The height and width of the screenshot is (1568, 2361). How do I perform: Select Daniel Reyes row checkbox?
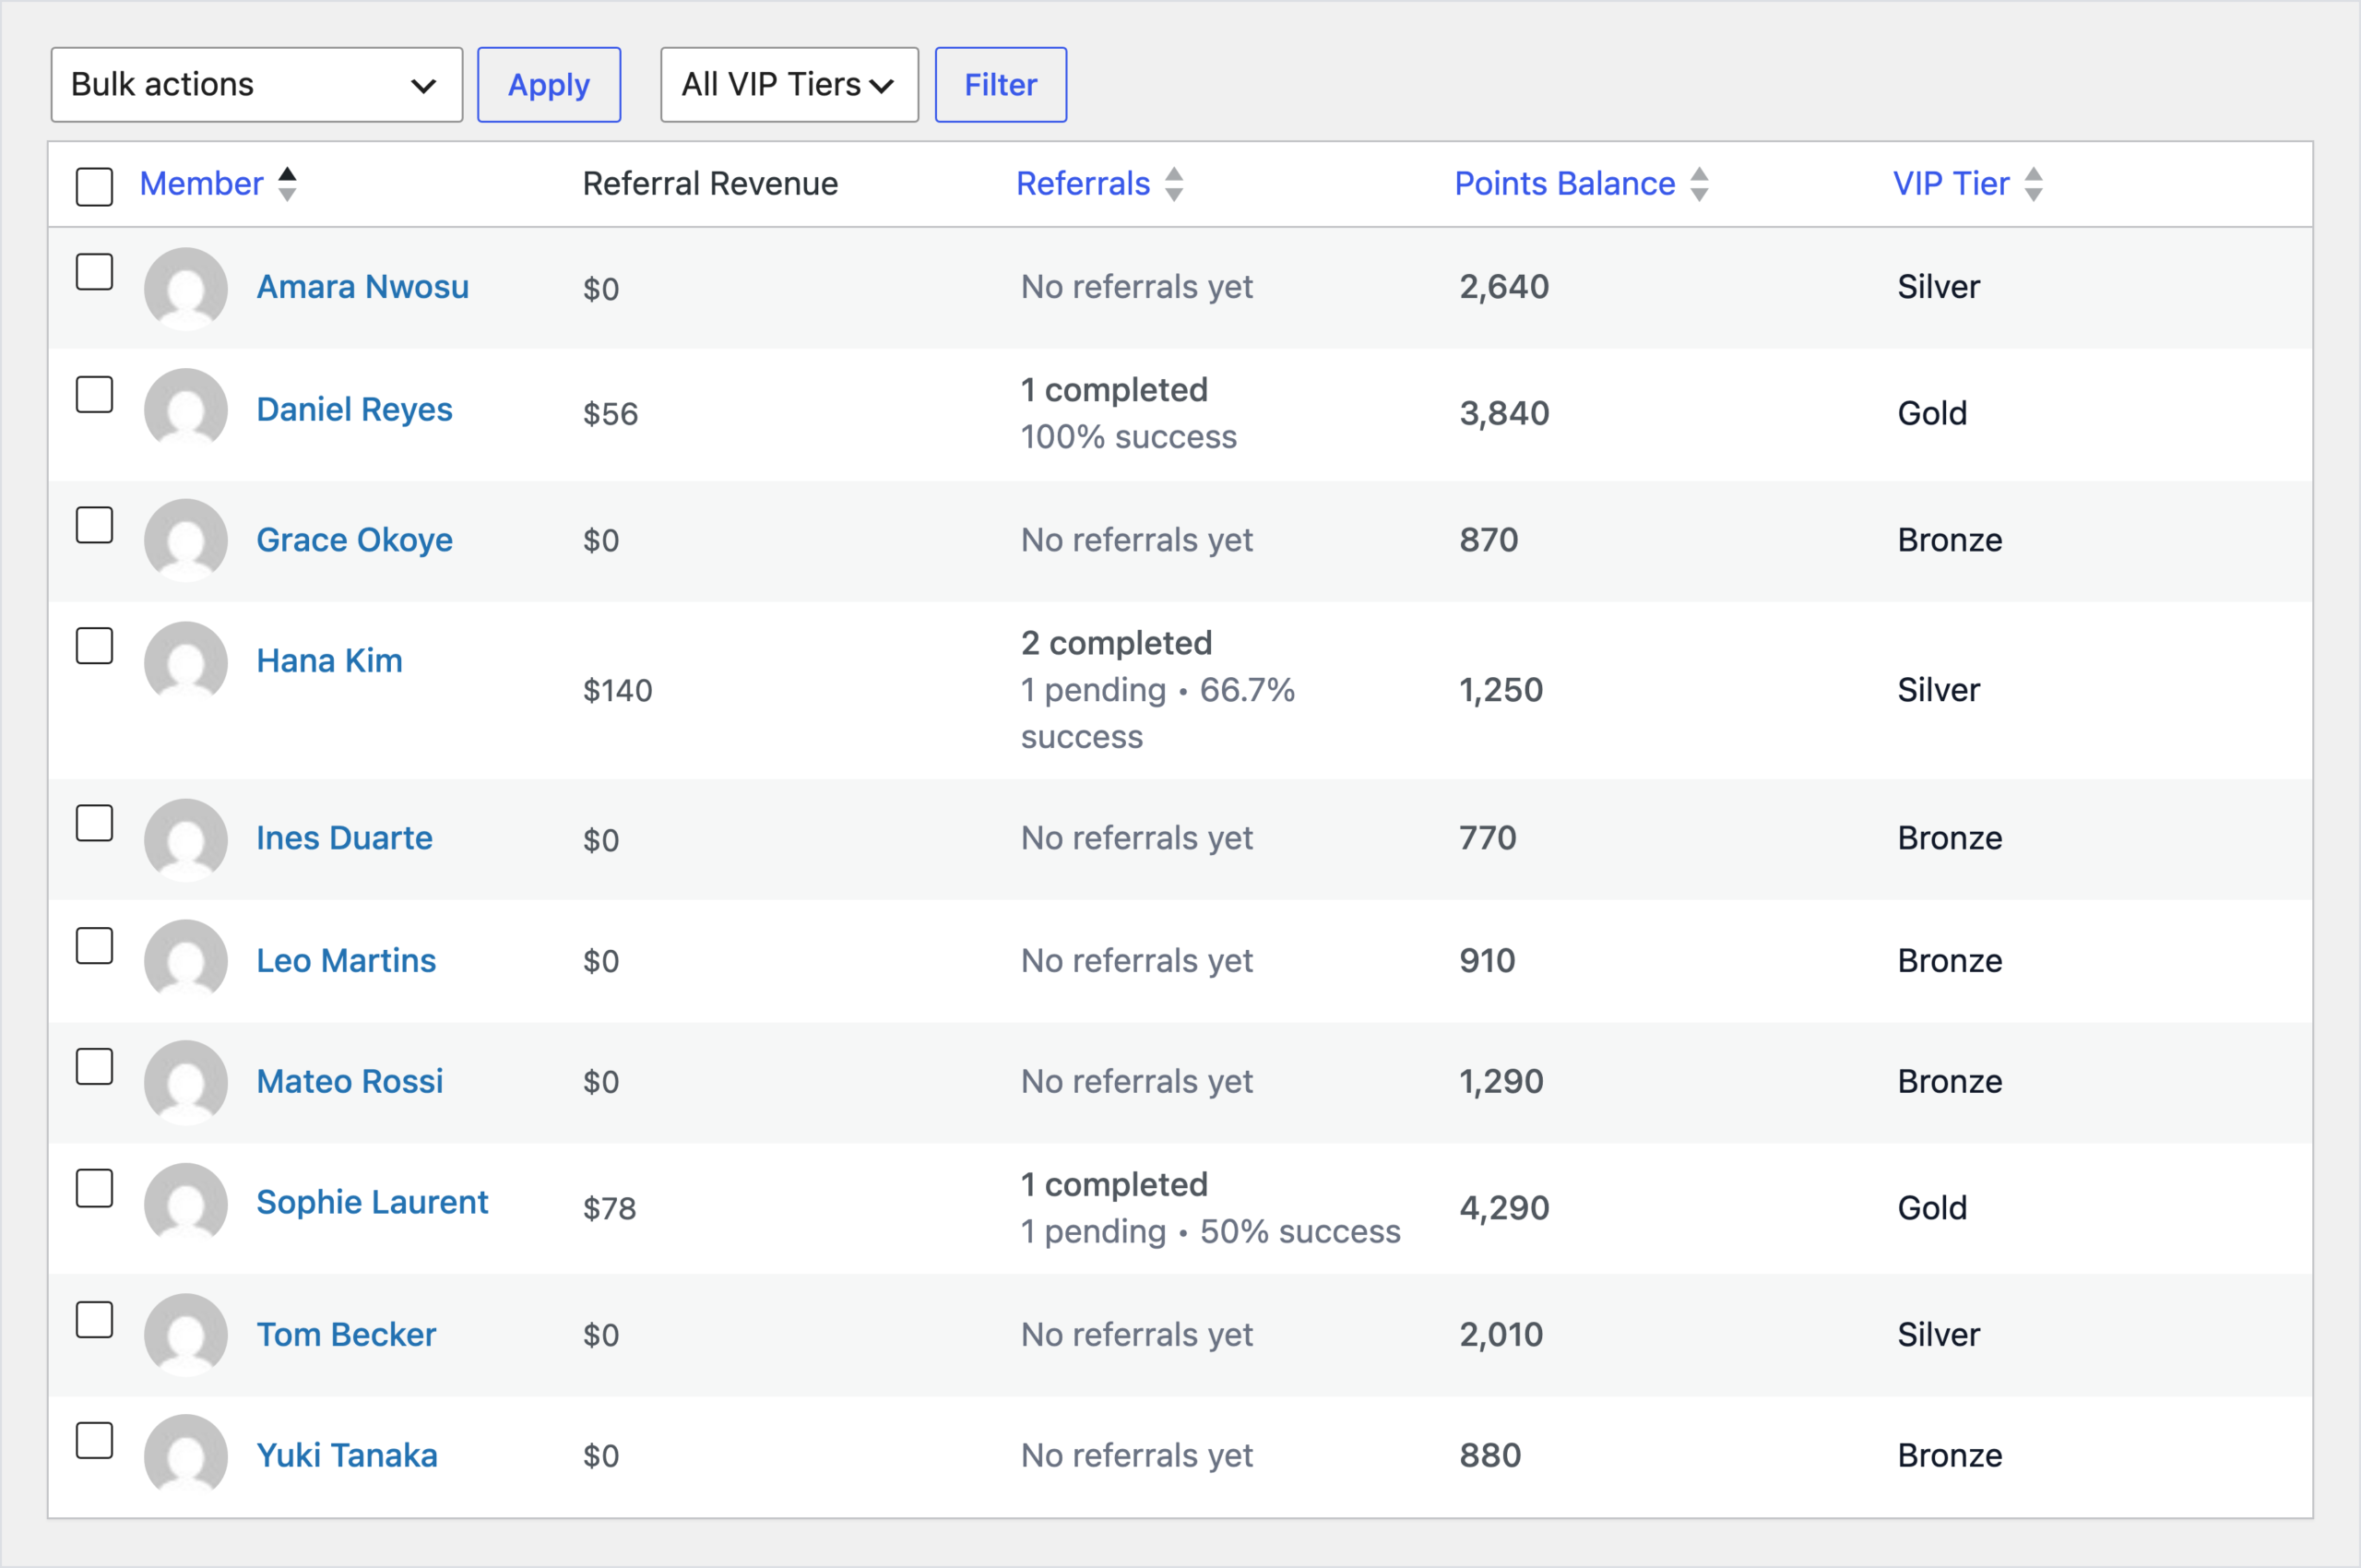94,394
